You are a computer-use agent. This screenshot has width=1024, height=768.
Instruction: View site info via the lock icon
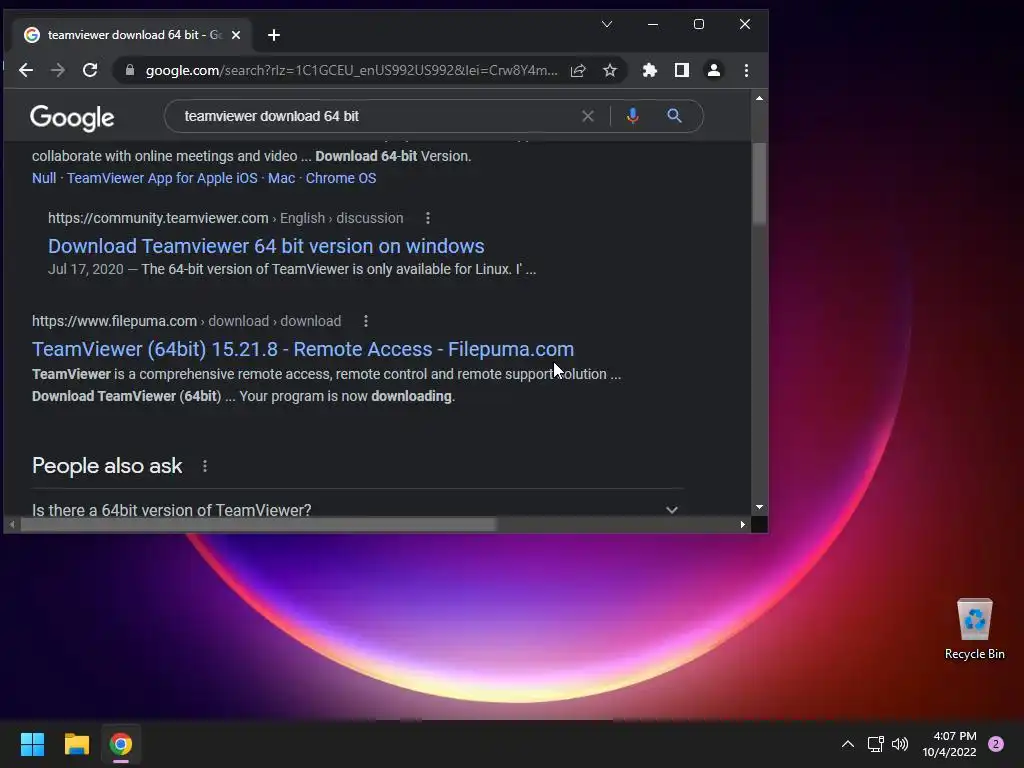click(x=130, y=71)
